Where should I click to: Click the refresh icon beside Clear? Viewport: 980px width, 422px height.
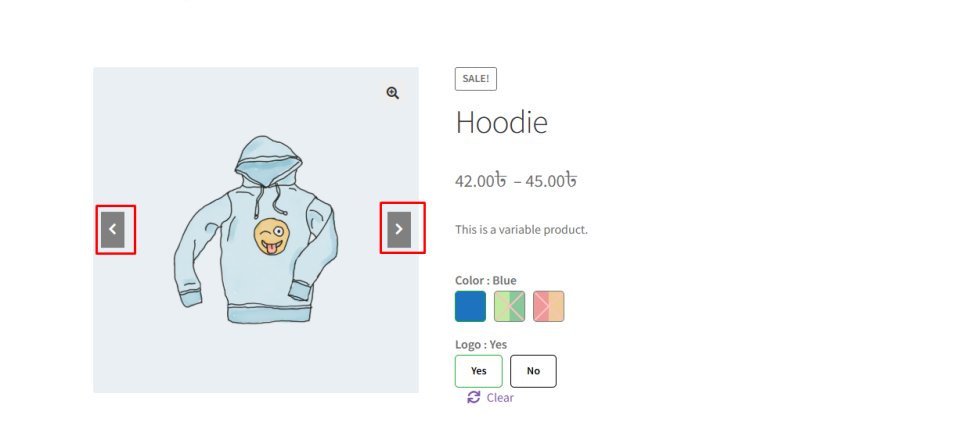point(474,397)
